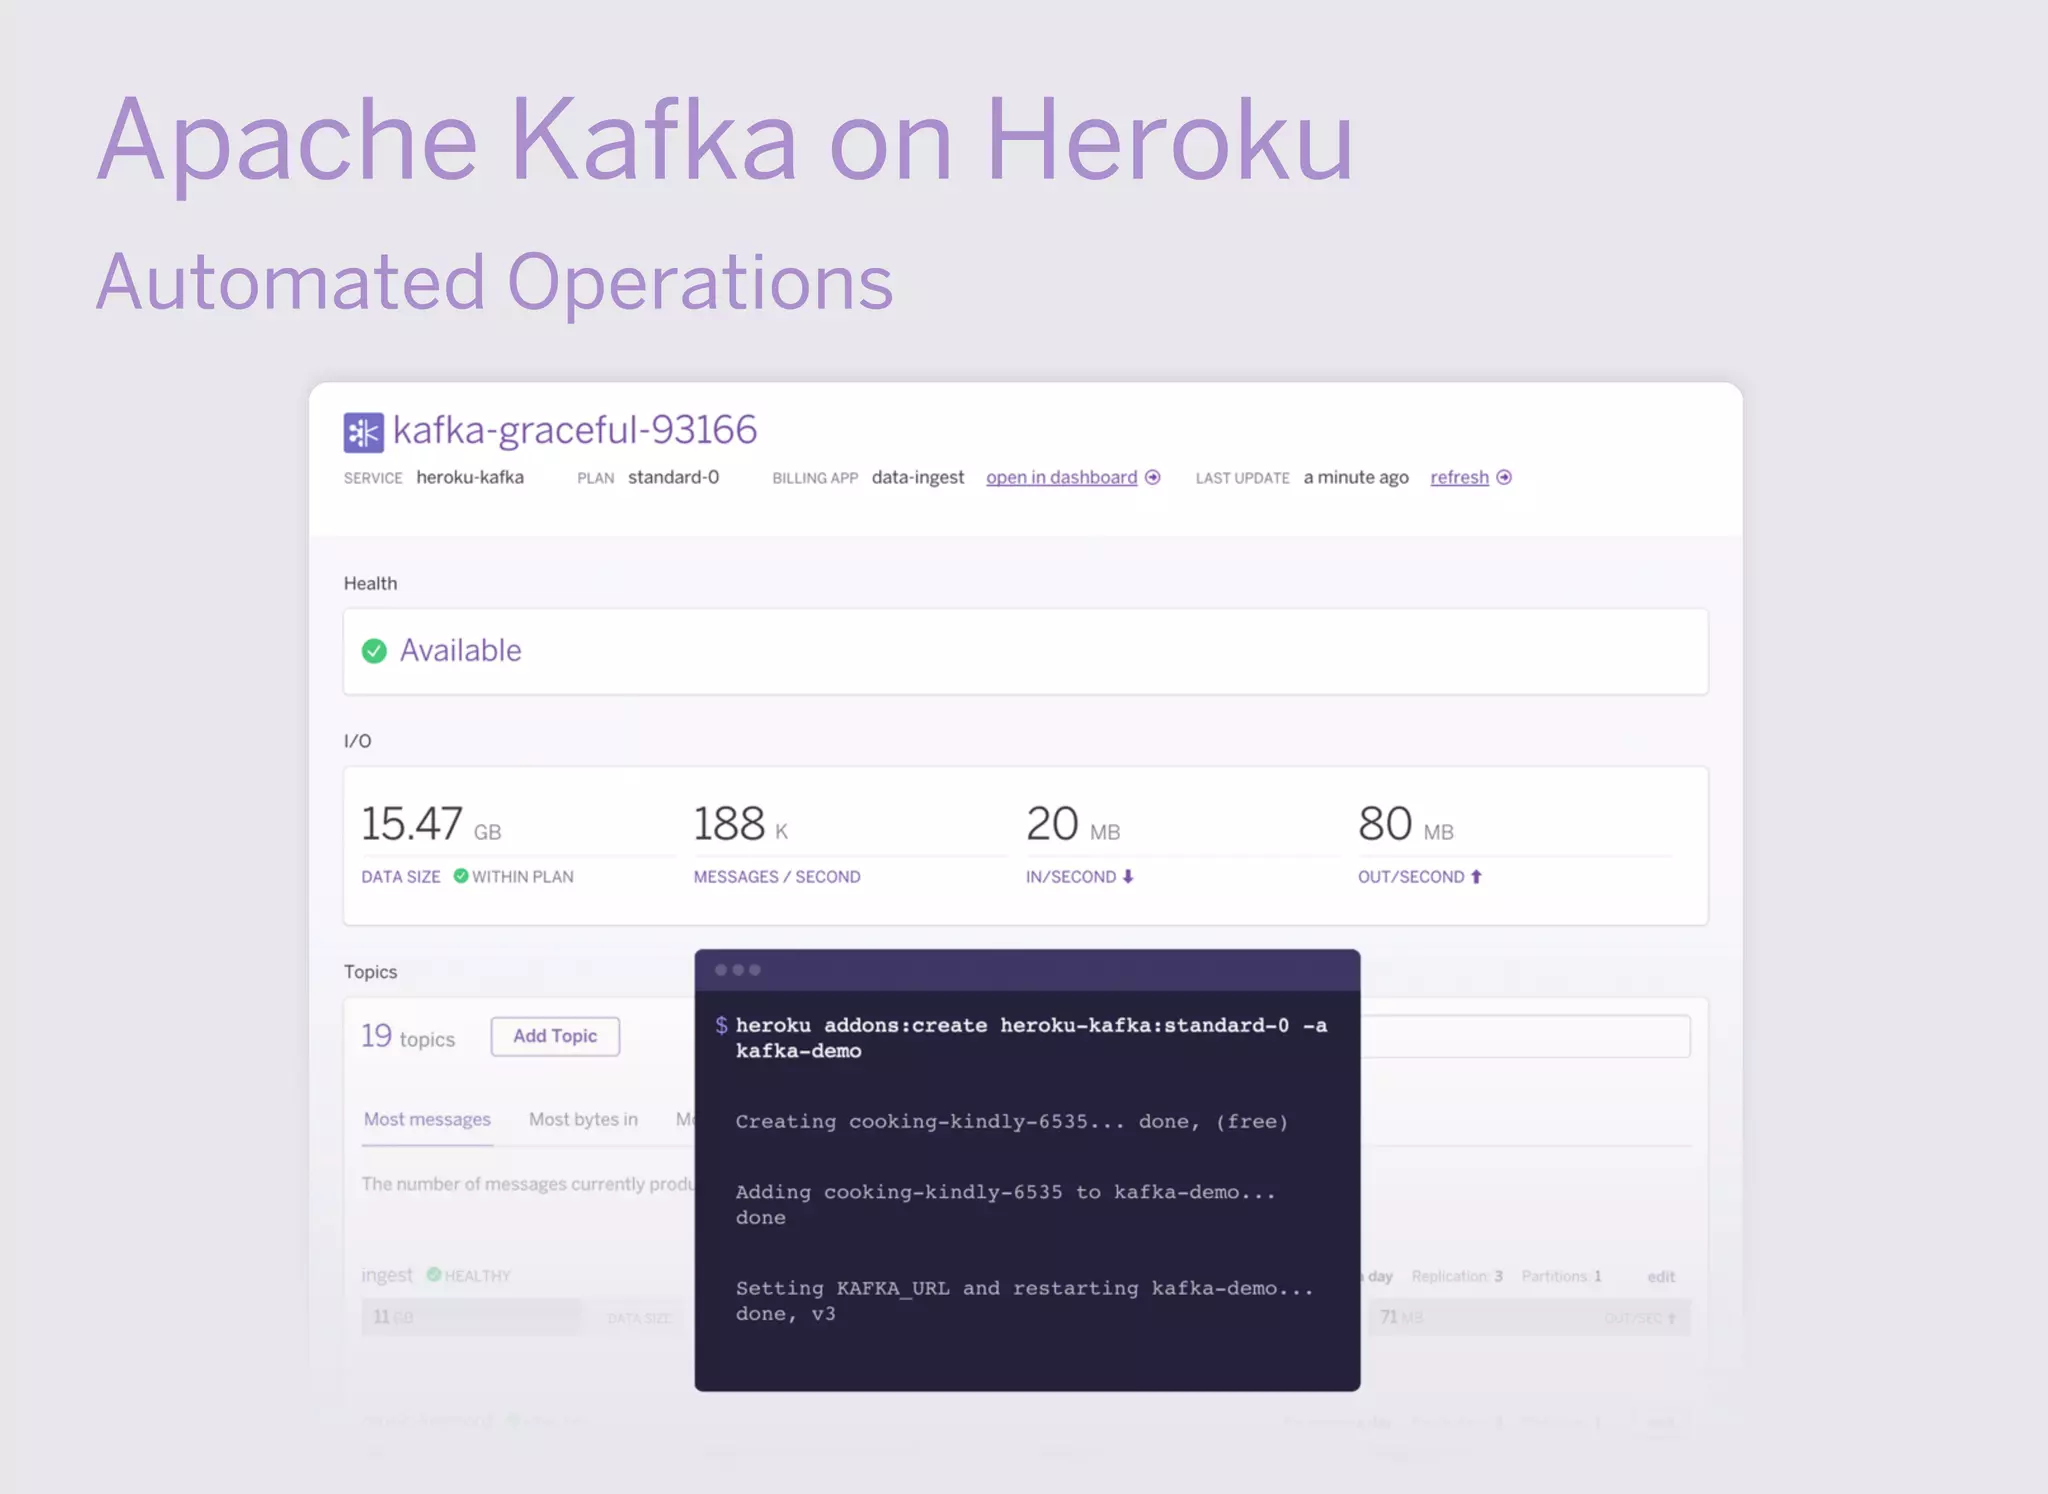Click the circular arrow icon beside refresh

pos(1504,477)
